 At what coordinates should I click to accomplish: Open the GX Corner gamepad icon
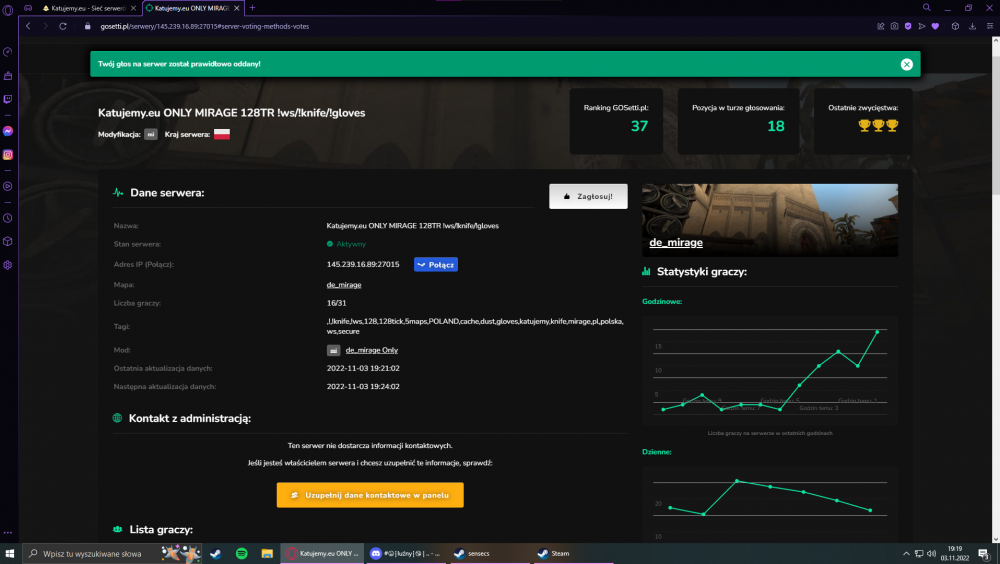point(28,8)
